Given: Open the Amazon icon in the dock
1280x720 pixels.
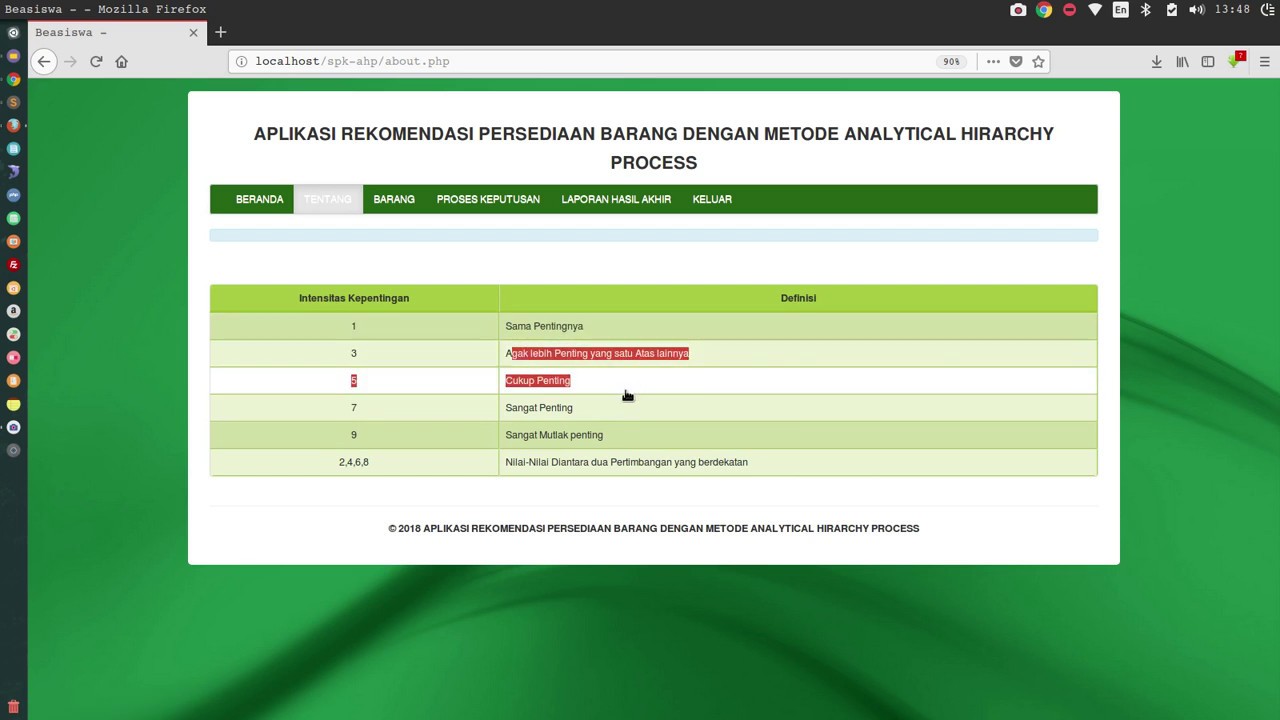Looking at the screenshot, I should tap(13, 311).
